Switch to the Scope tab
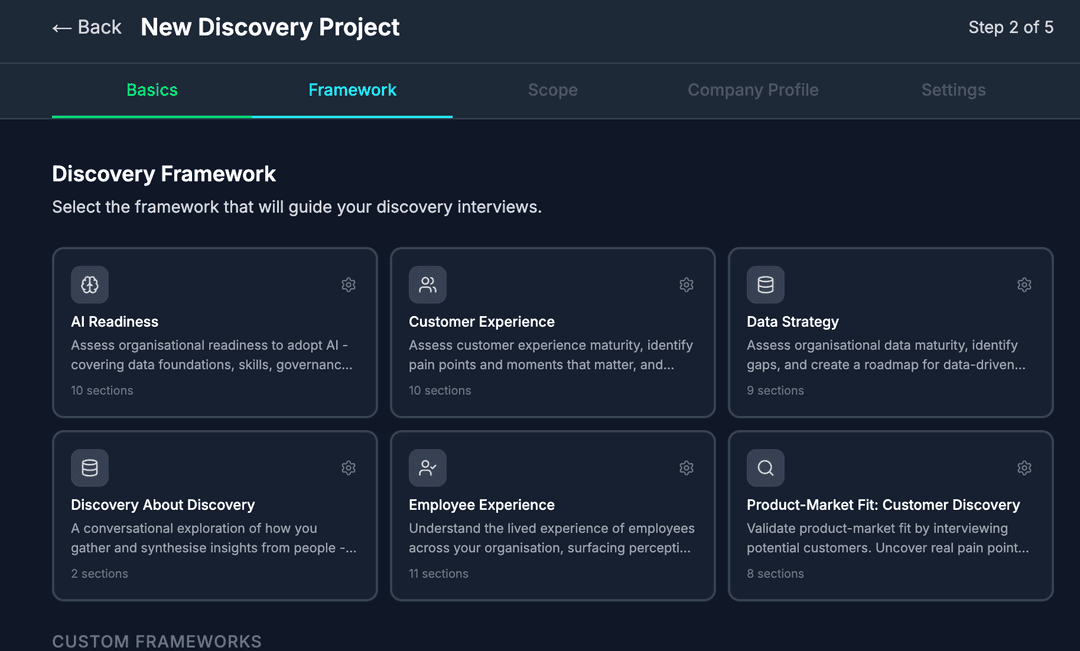Screen dimensions: 1080x651 coord(552,90)
